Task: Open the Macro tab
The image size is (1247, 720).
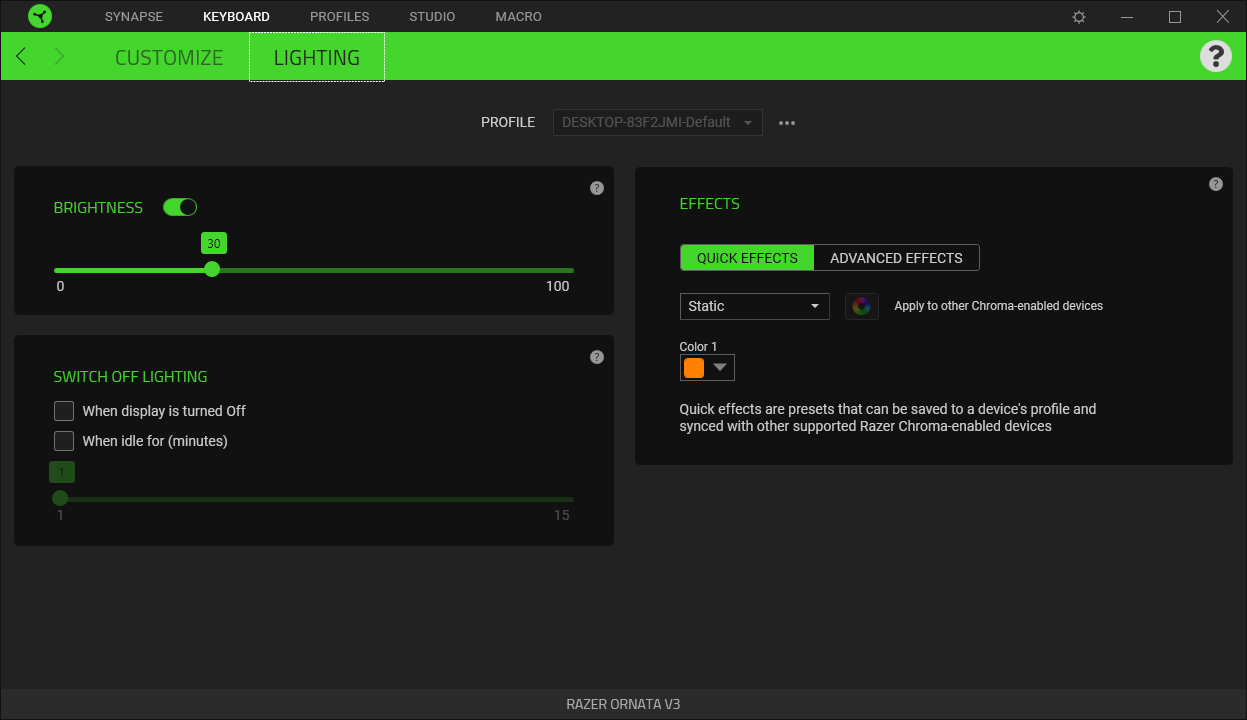Action: pos(519,17)
